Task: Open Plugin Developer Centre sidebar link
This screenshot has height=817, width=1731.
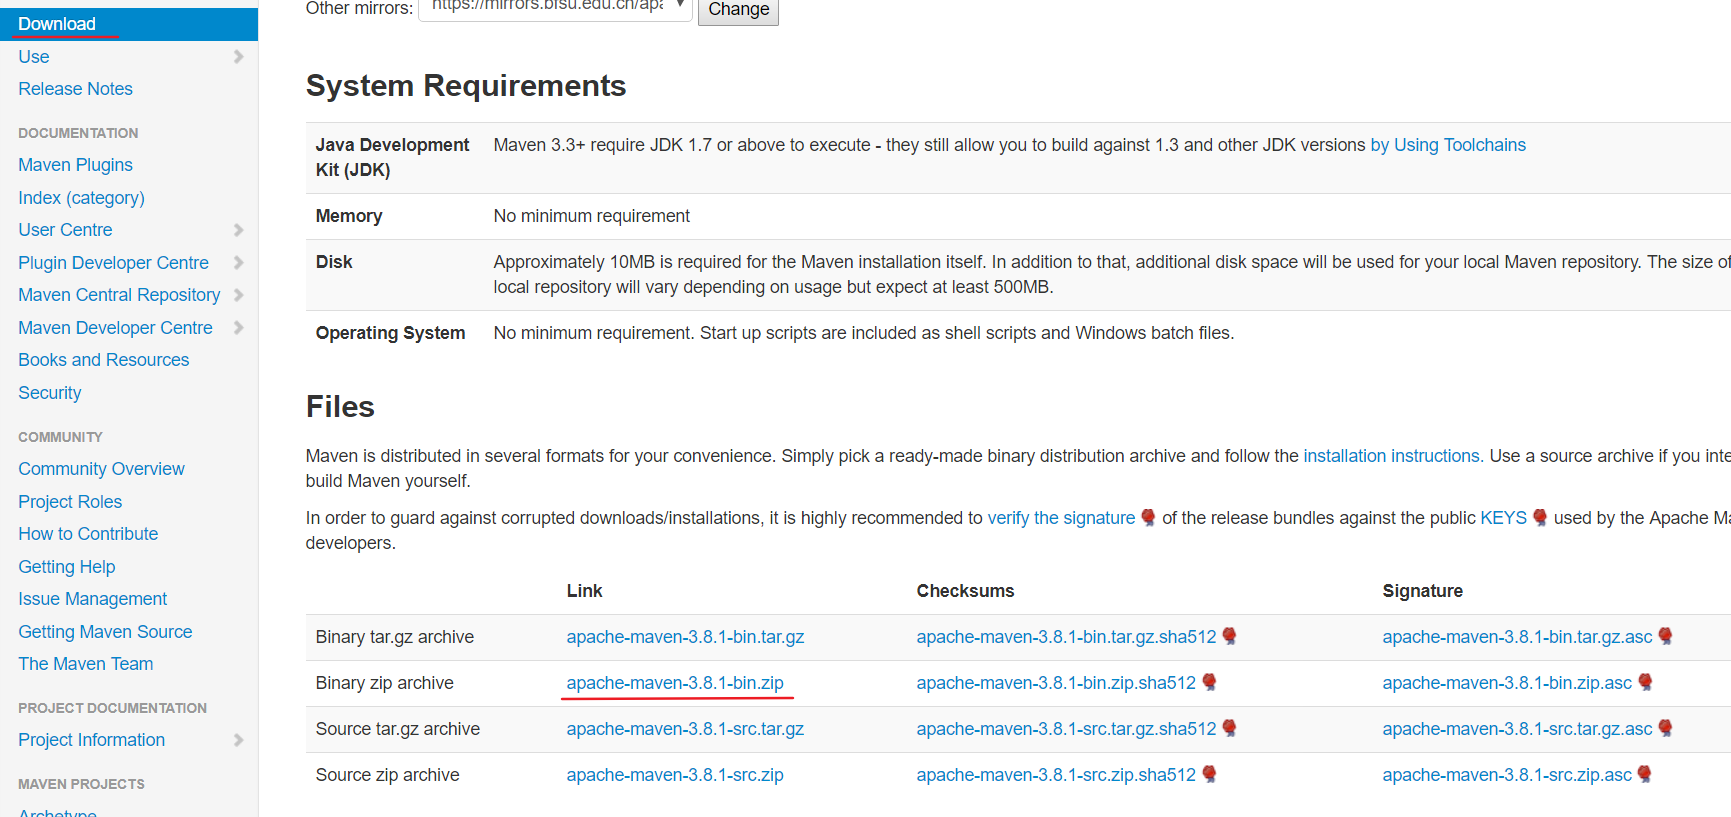Action: [x=113, y=263]
